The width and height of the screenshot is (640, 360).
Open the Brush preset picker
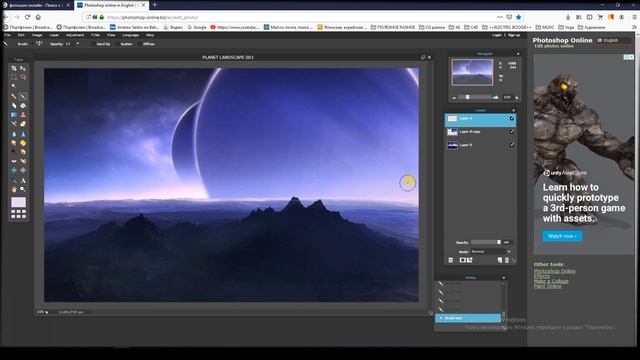click(x=39, y=44)
